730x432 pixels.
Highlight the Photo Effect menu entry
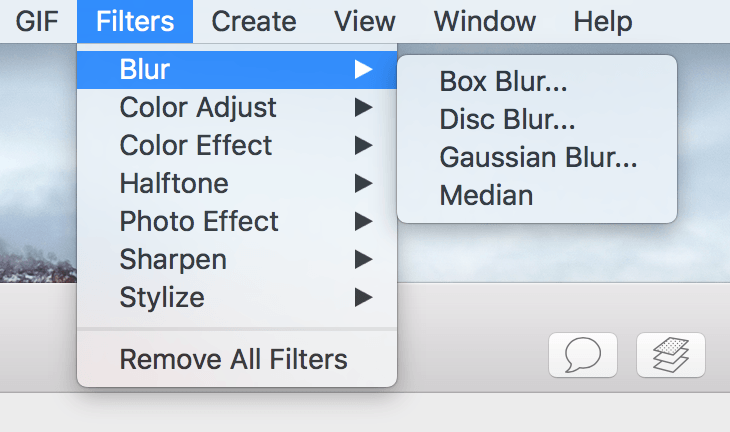237,222
